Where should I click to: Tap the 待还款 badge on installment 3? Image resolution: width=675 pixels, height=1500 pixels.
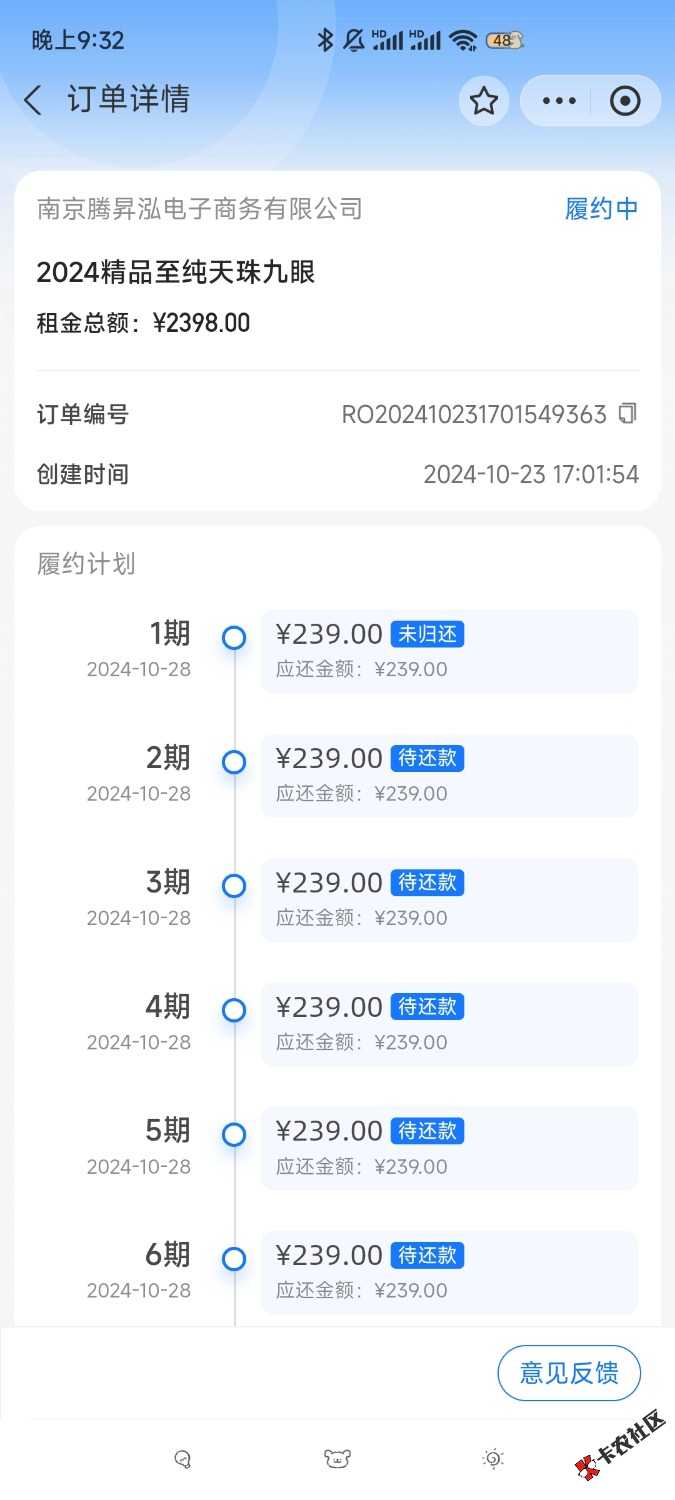click(x=427, y=882)
